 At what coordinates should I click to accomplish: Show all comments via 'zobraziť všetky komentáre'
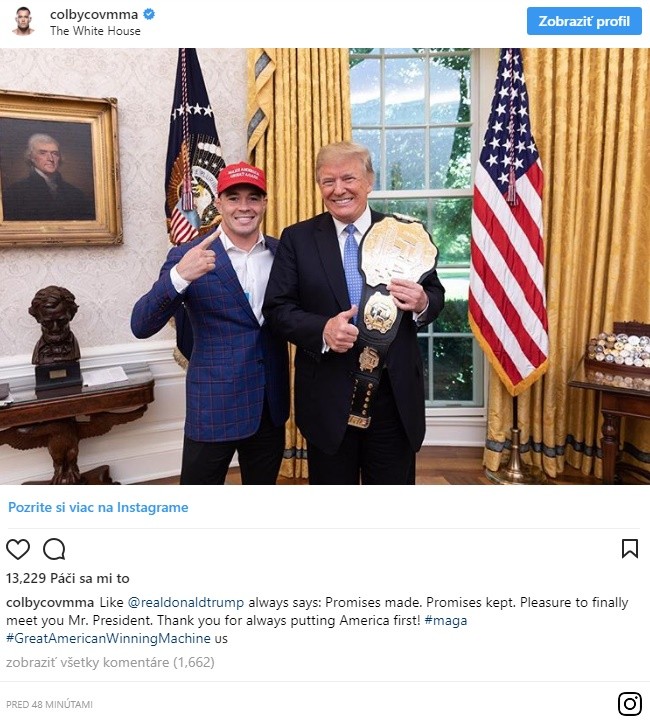pos(110,662)
